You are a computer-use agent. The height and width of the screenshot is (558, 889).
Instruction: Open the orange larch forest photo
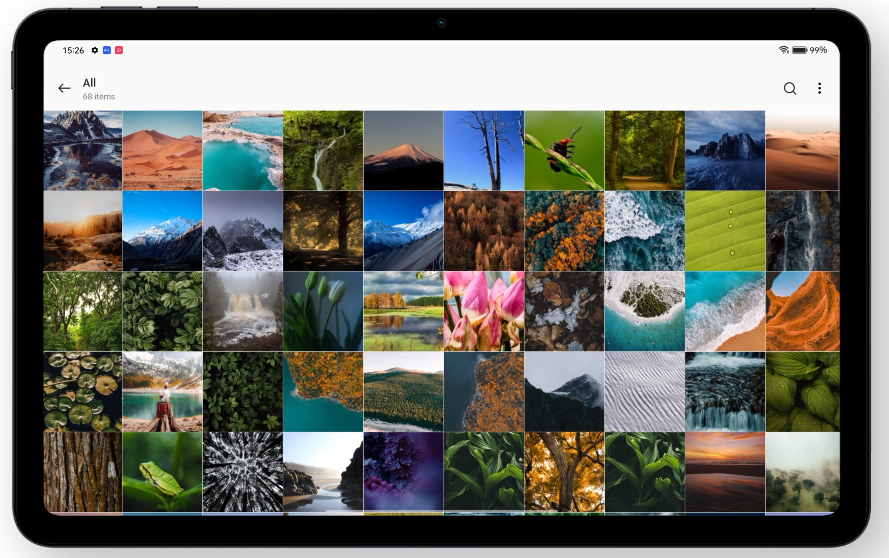(x=484, y=231)
